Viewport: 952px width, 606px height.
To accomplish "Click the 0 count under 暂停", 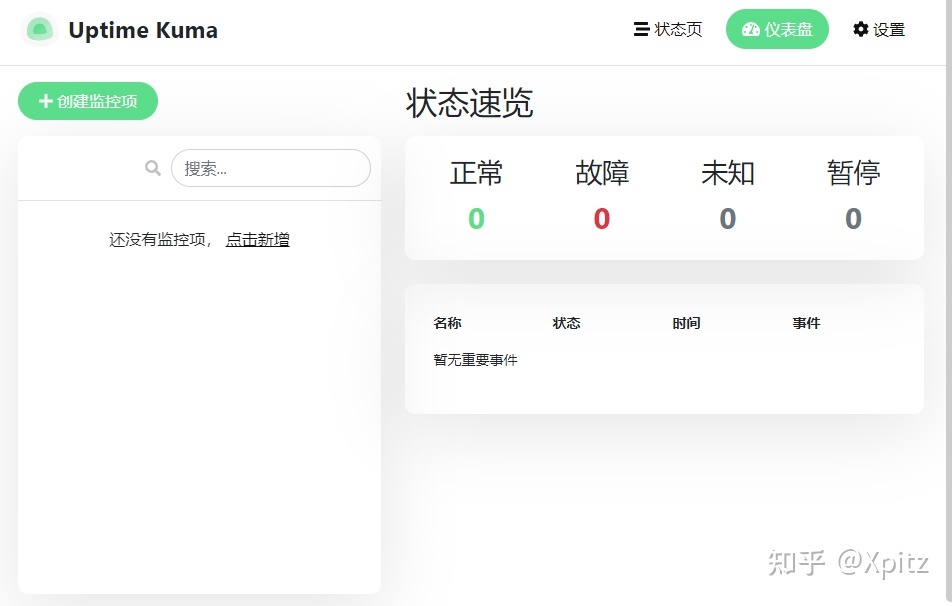I will (x=853, y=219).
